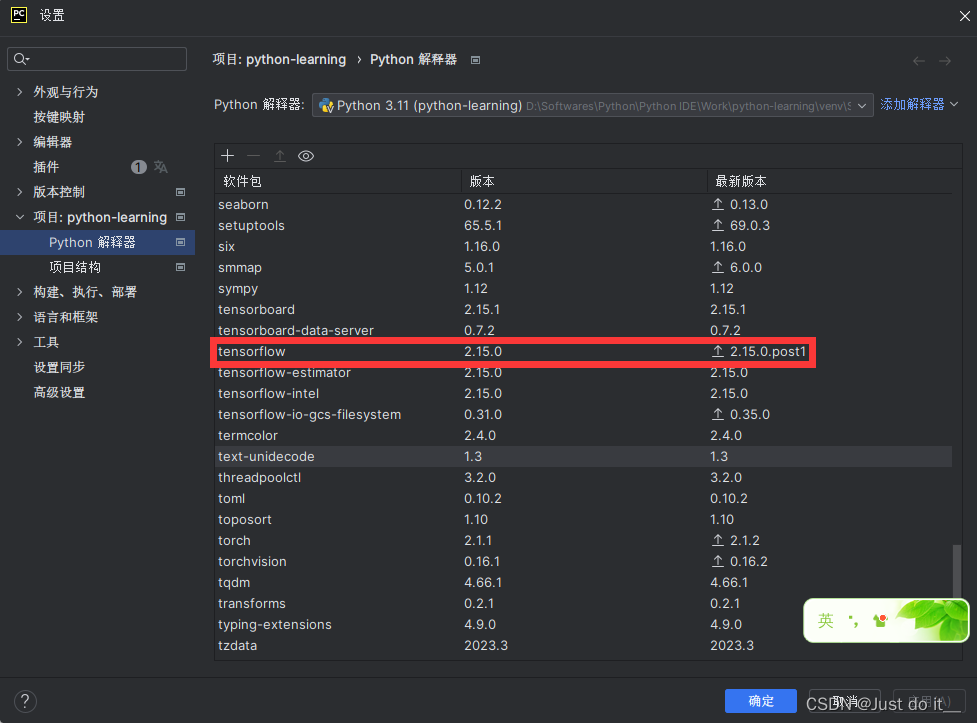Click project icon beside 项目: python-learning
The image size is (977, 723).
click(x=181, y=217)
